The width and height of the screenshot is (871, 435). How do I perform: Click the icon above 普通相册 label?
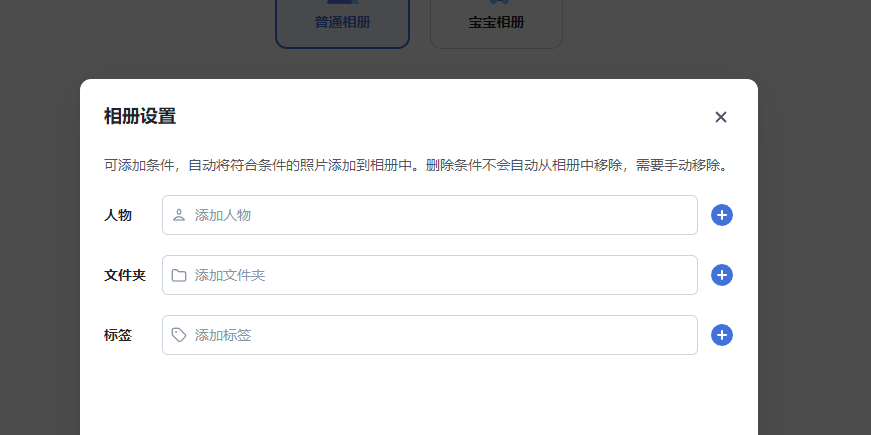click(342, 3)
